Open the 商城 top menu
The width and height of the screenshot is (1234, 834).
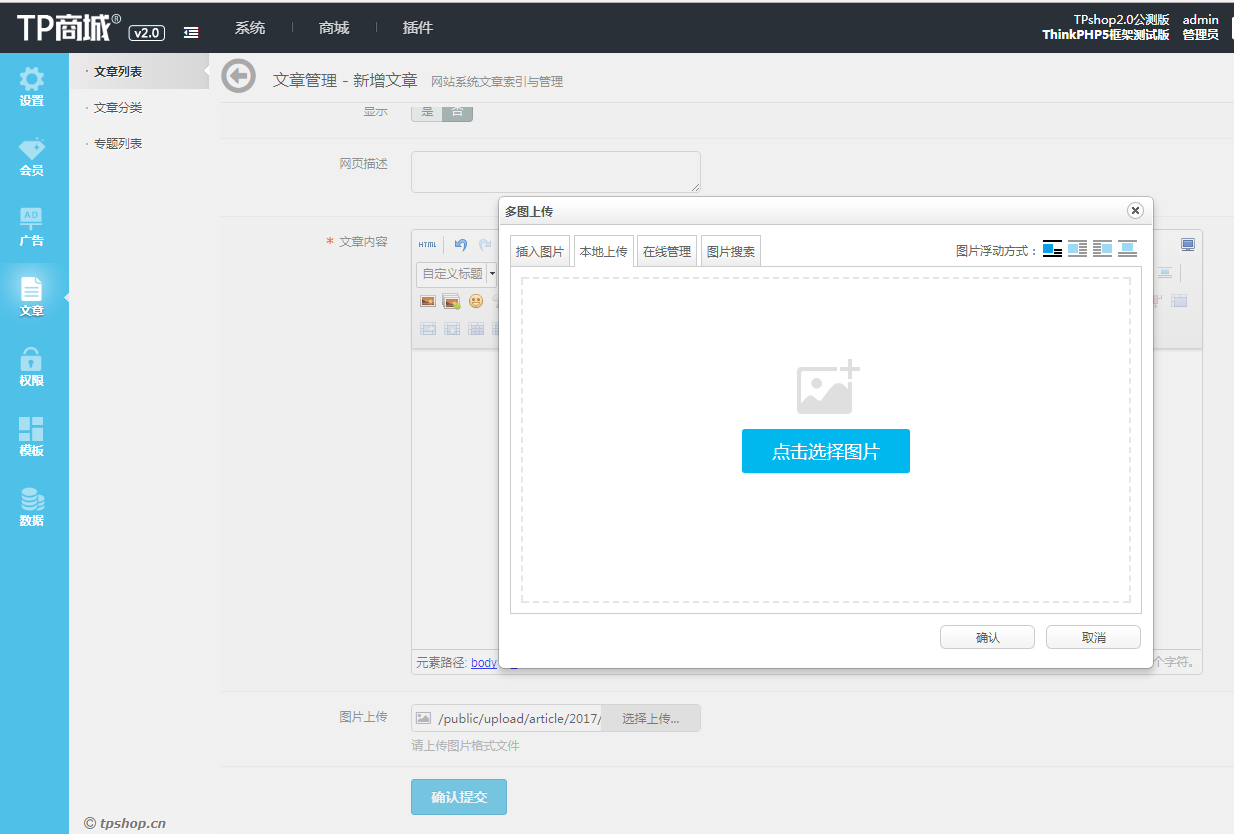[x=334, y=28]
